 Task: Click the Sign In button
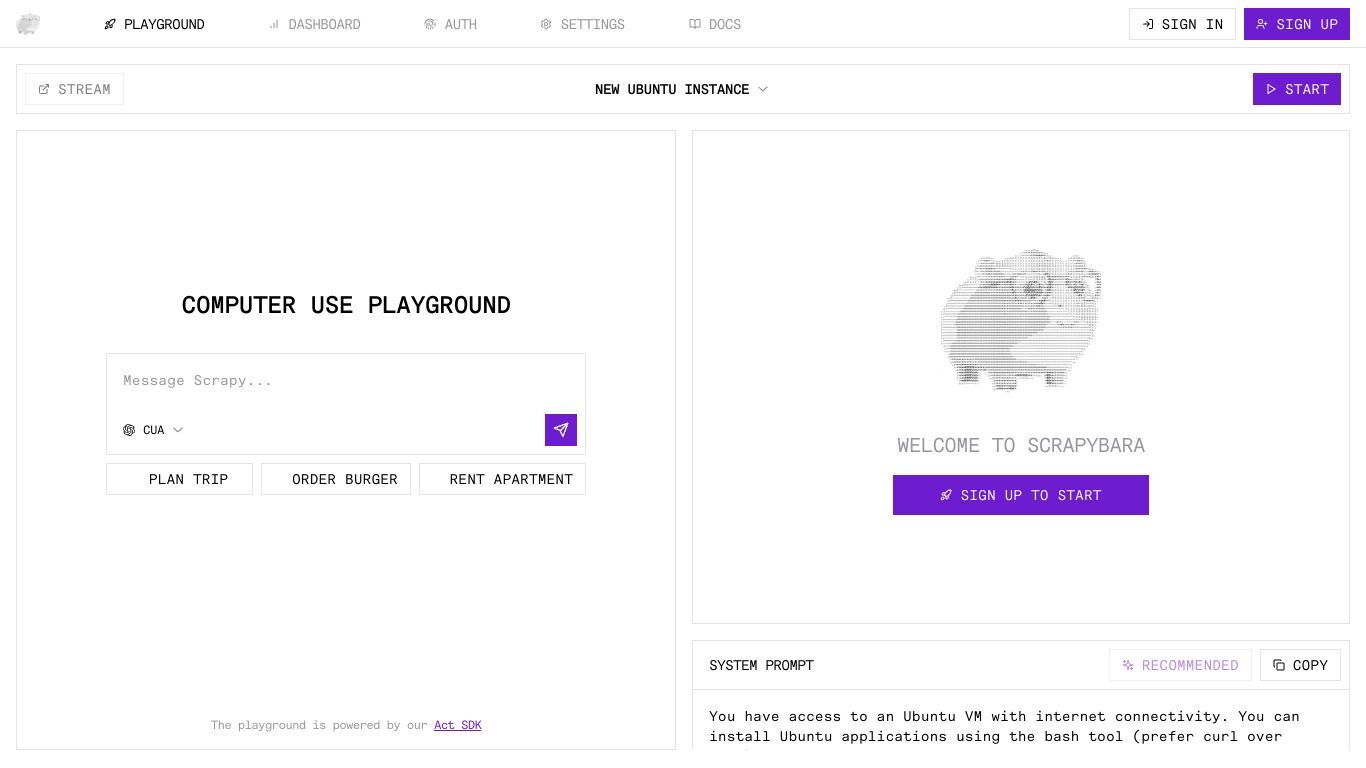tap(1182, 24)
